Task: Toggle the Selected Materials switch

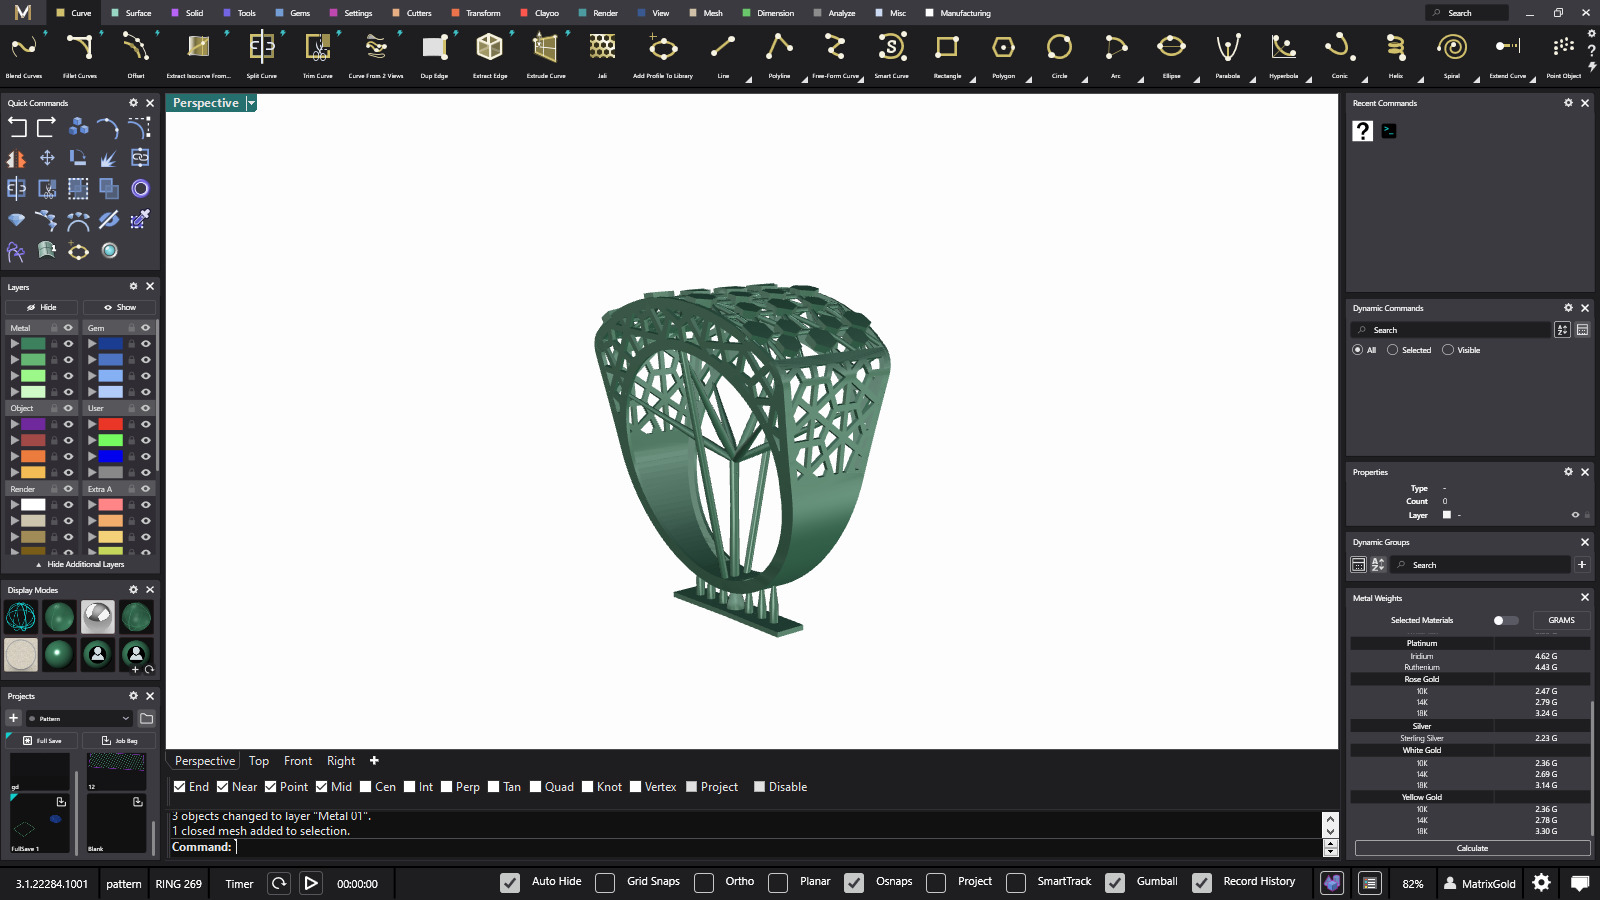Action: 1505,620
